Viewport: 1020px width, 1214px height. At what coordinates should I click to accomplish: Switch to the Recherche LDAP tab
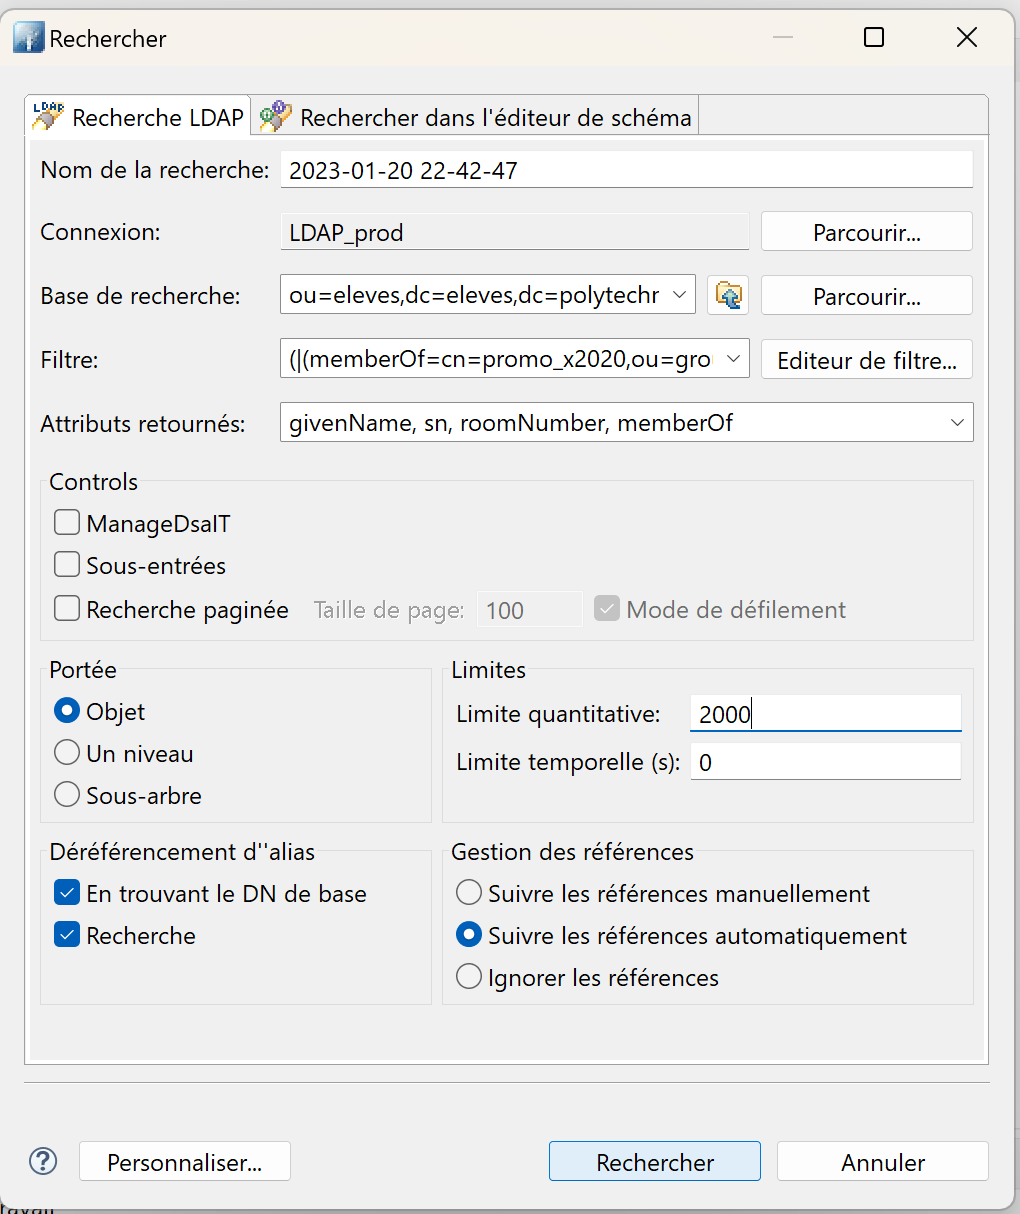[x=139, y=117]
